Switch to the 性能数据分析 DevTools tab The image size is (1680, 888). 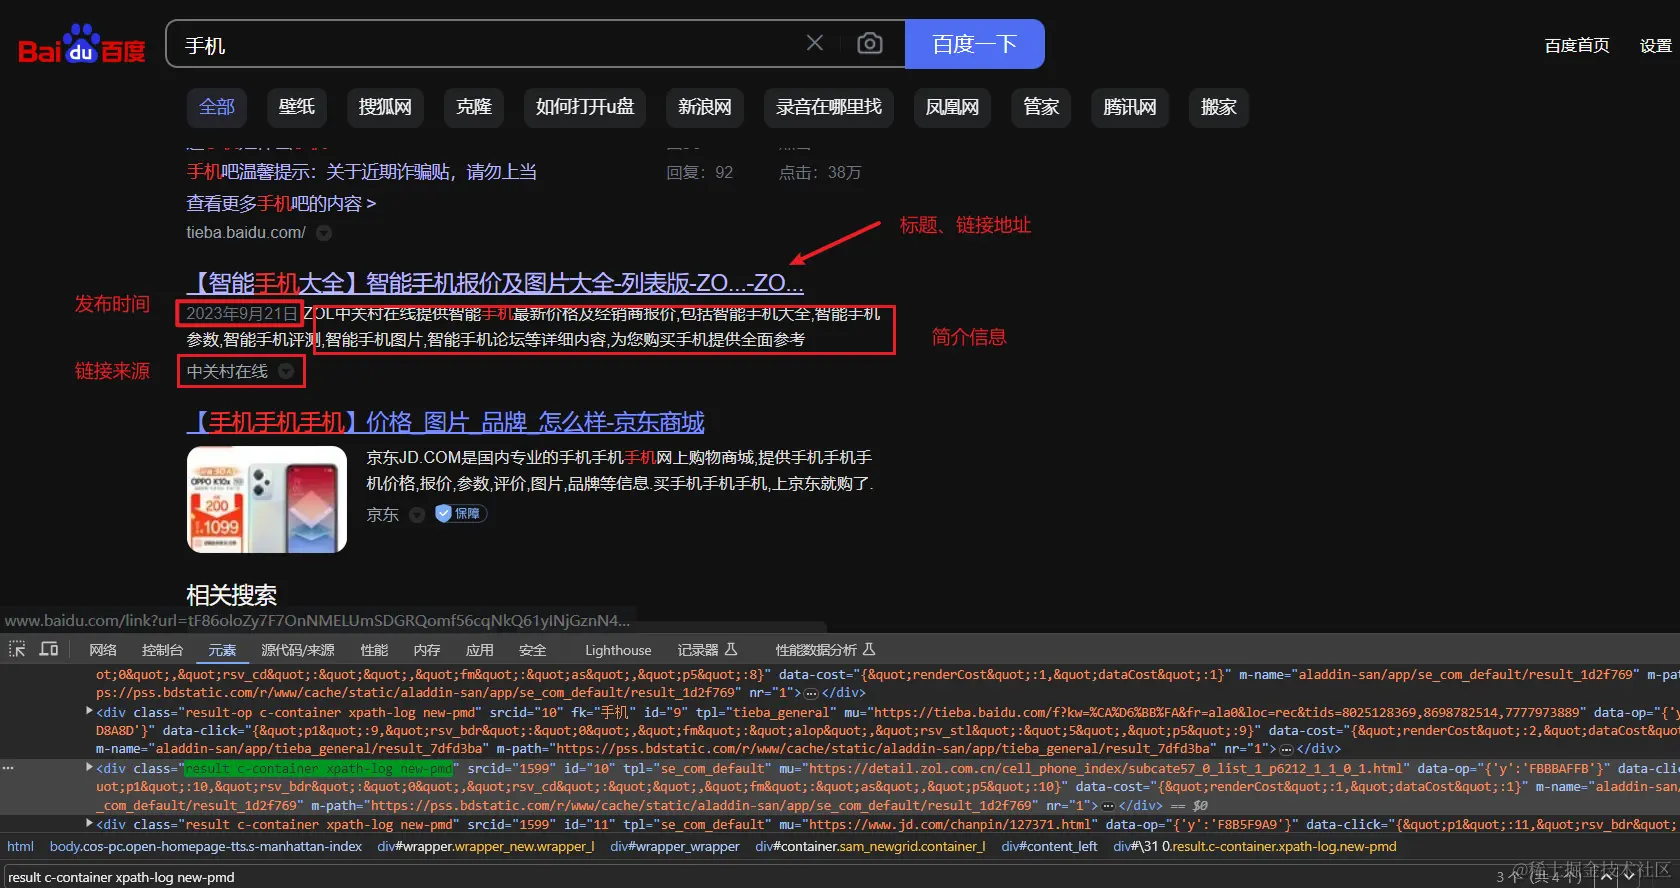825,650
